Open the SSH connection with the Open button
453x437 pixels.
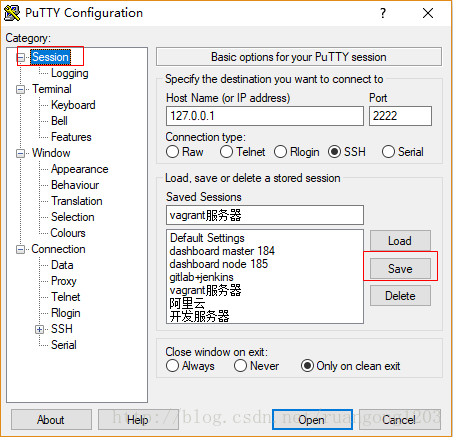(312, 420)
